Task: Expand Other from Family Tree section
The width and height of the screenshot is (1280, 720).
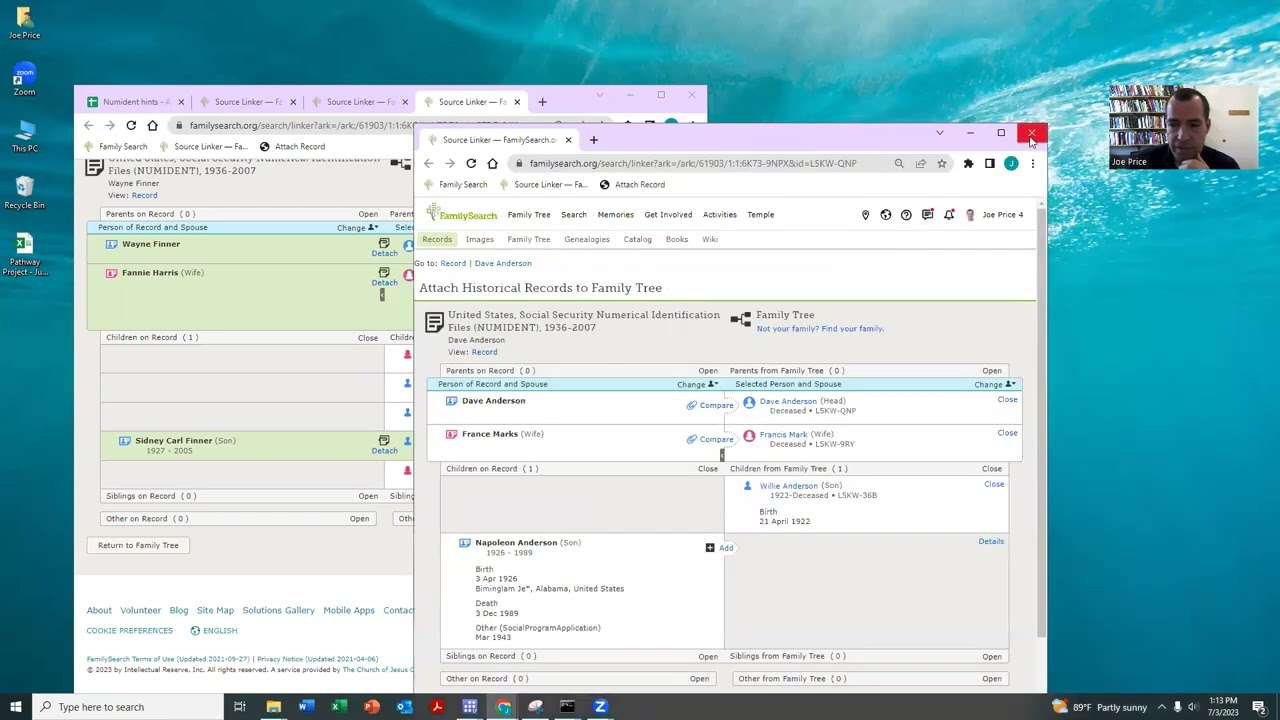Action: [x=992, y=679]
